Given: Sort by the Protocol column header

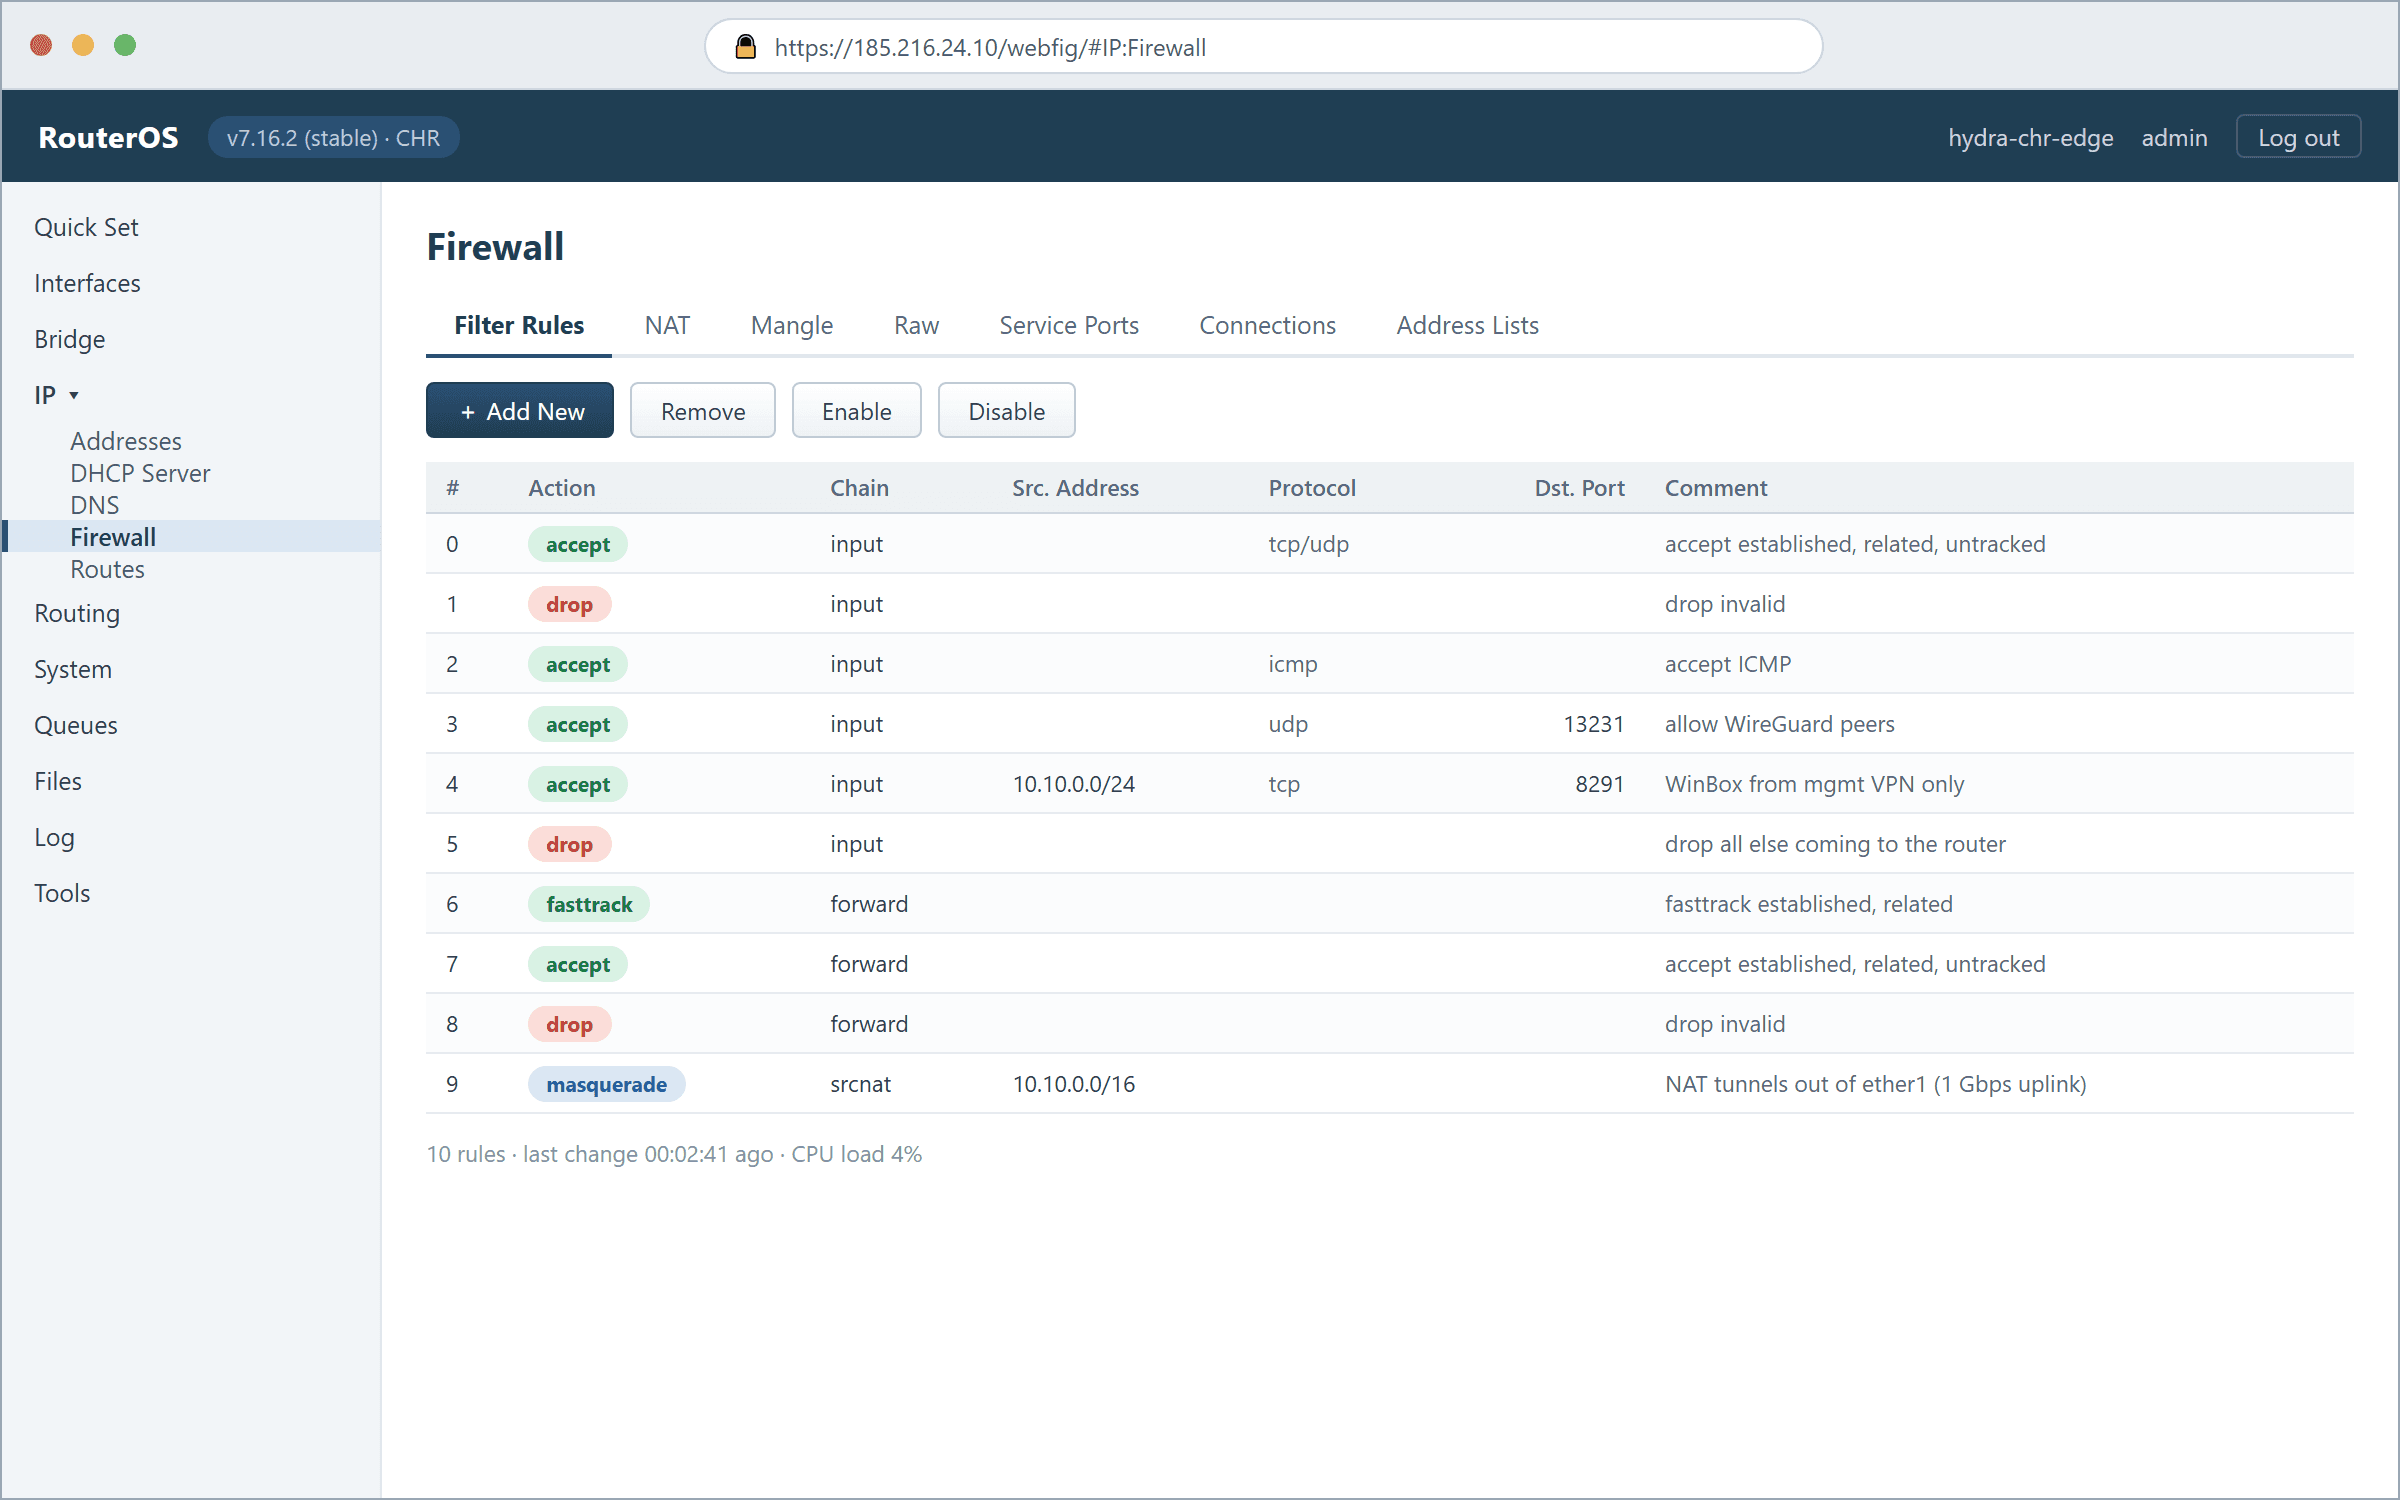Looking at the screenshot, I should (x=1312, y=487).
